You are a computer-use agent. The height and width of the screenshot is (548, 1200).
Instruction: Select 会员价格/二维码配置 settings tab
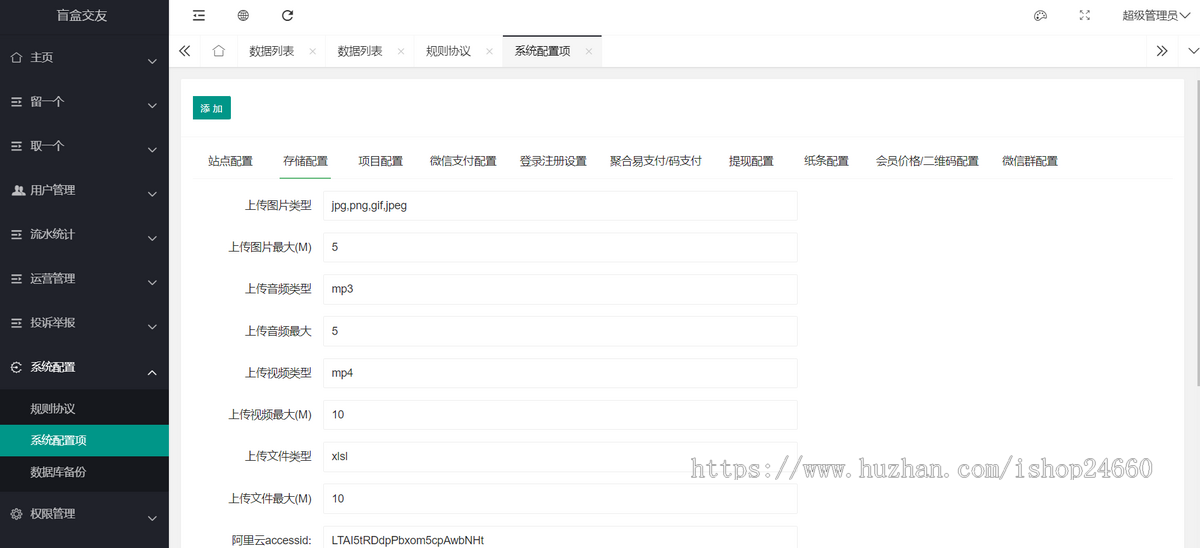[927, 161]
